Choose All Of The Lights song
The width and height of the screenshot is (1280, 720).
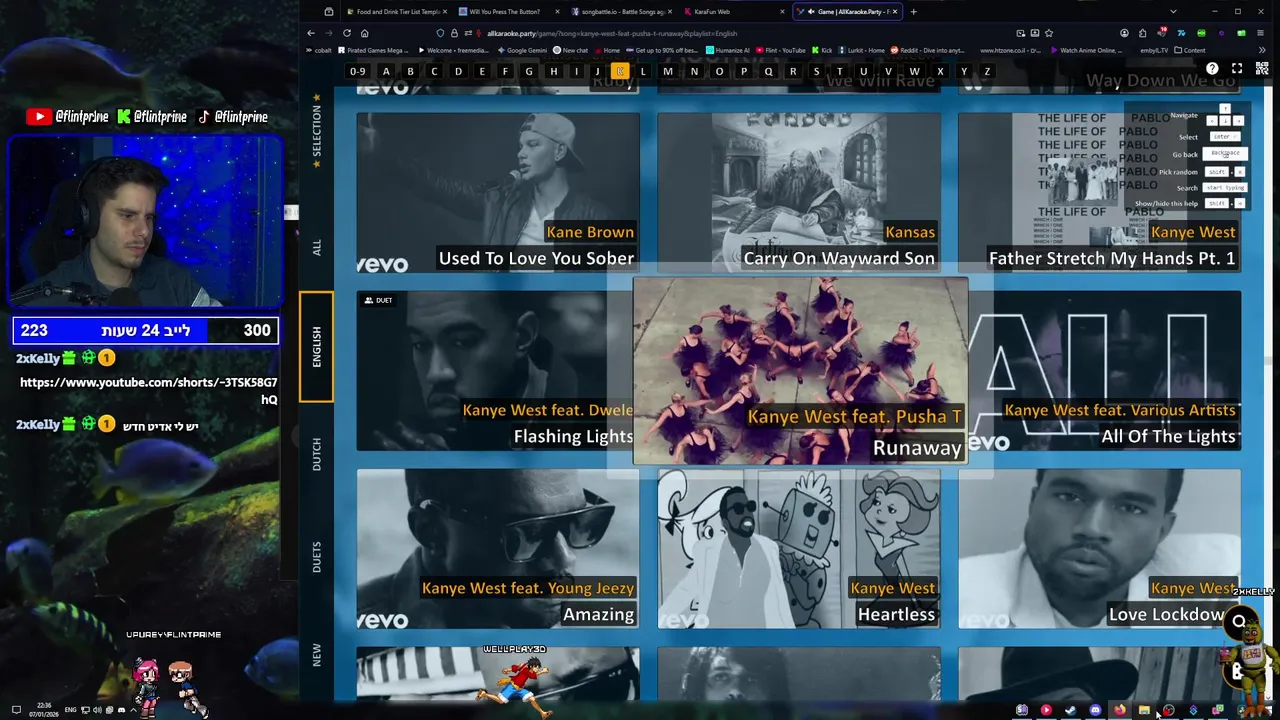pyautogui.click(x=1104, y=371)
